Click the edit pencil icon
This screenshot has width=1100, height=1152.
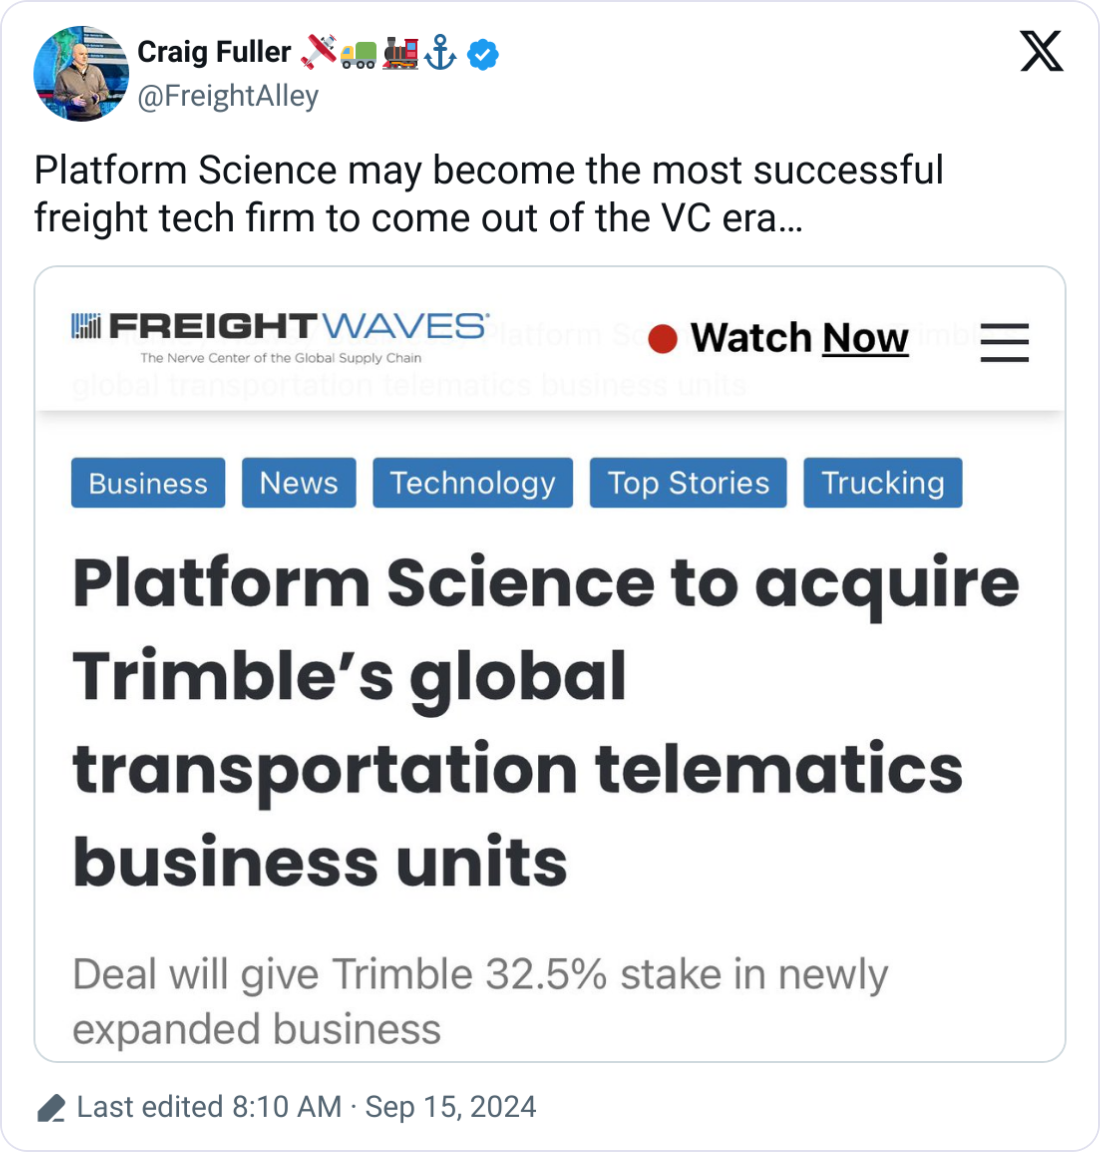pos(51,1108)
